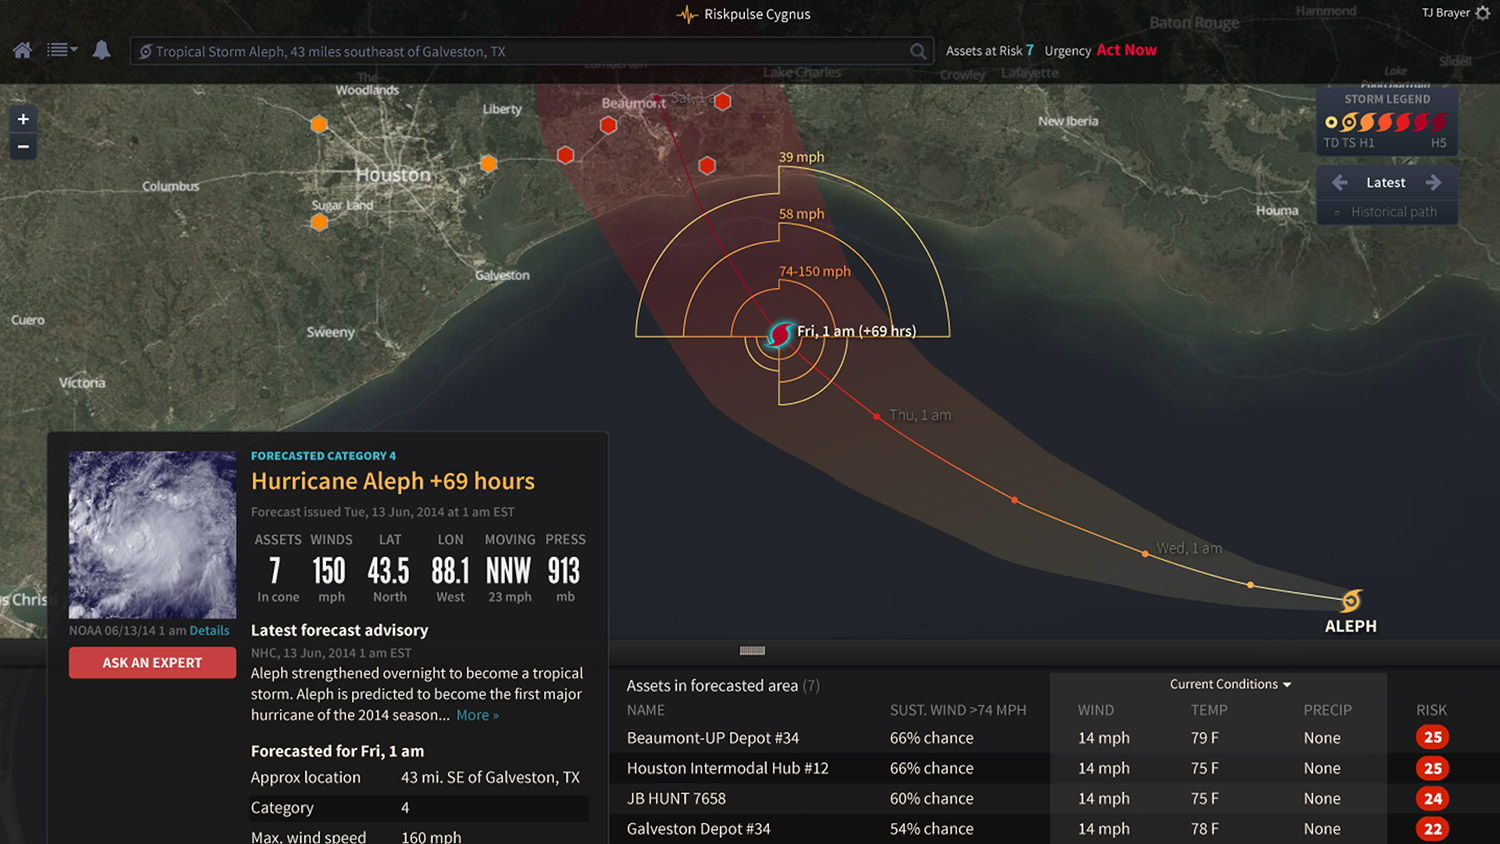Click the panel resize handle above assets table
Viewport: 1500px width, 844px height.
pos(752,650)
